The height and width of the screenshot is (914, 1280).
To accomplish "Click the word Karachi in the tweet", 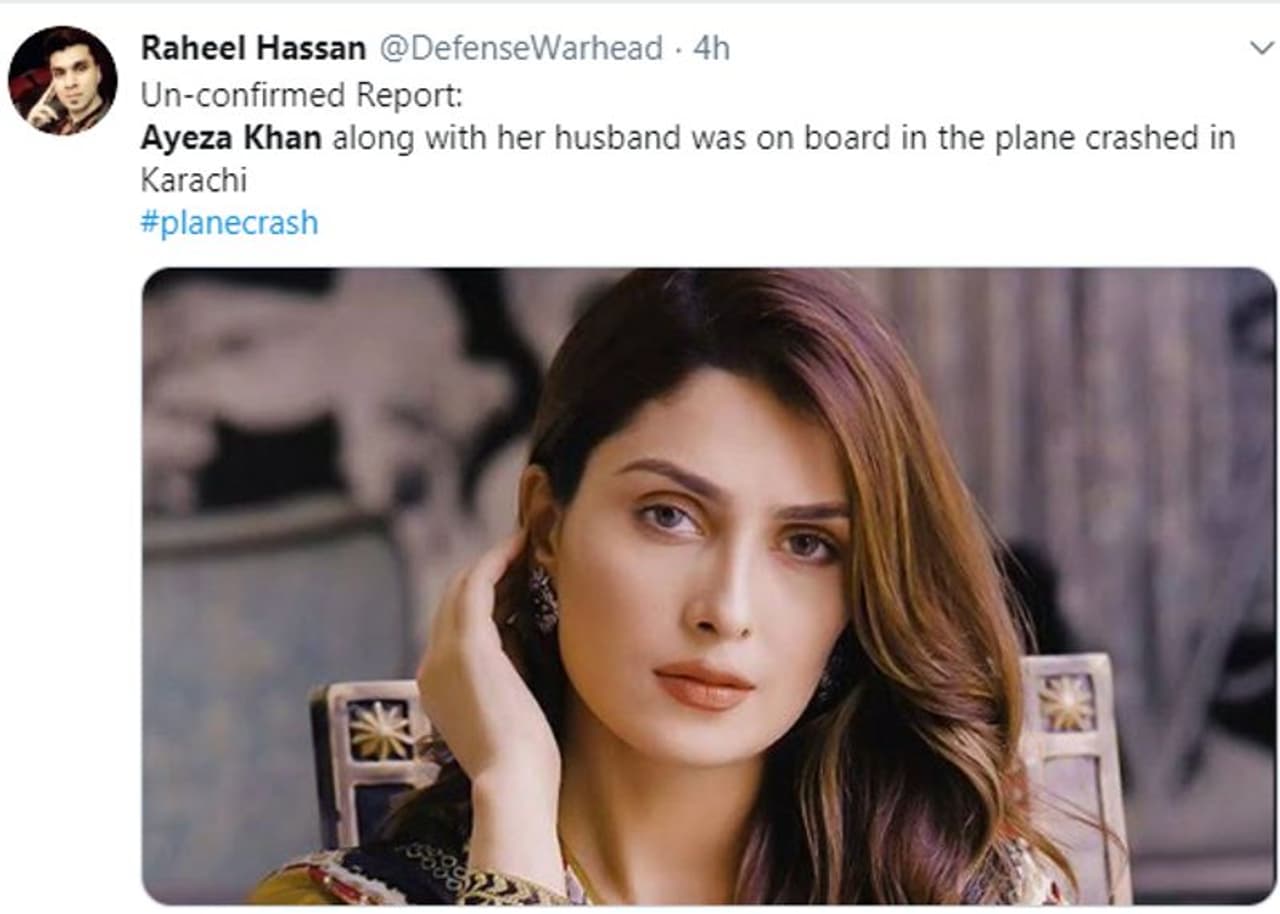I will [x=193, y=181].
